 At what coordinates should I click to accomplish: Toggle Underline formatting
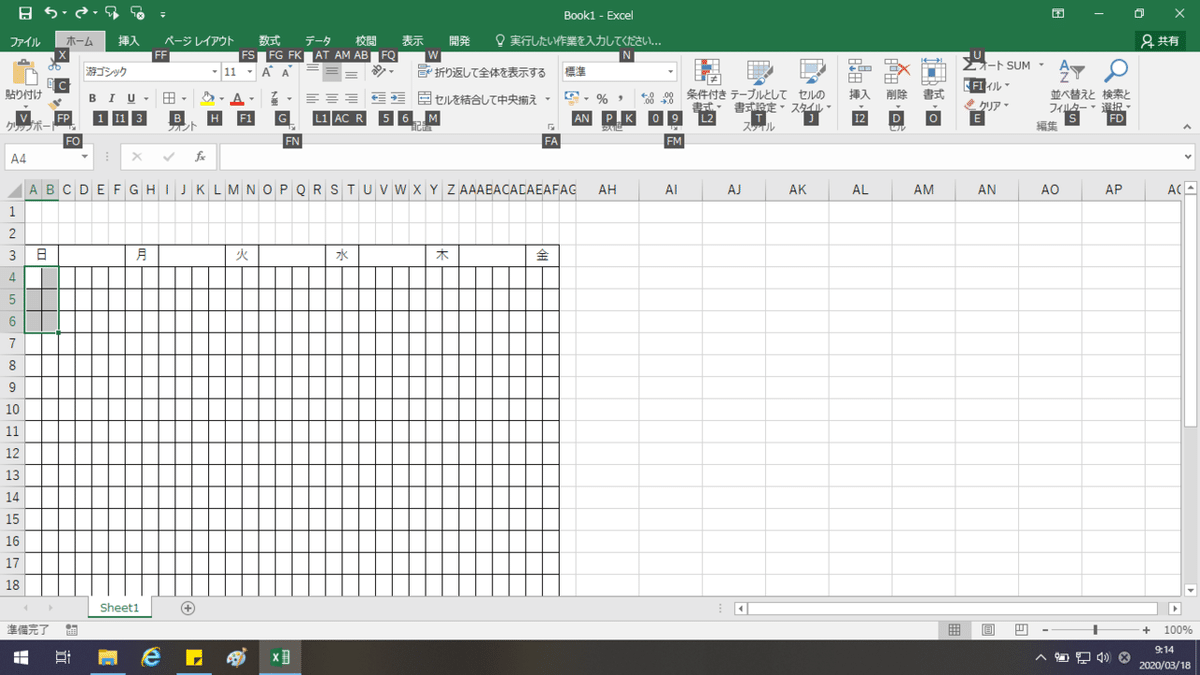pyautogui.click(x=131, y=99)
